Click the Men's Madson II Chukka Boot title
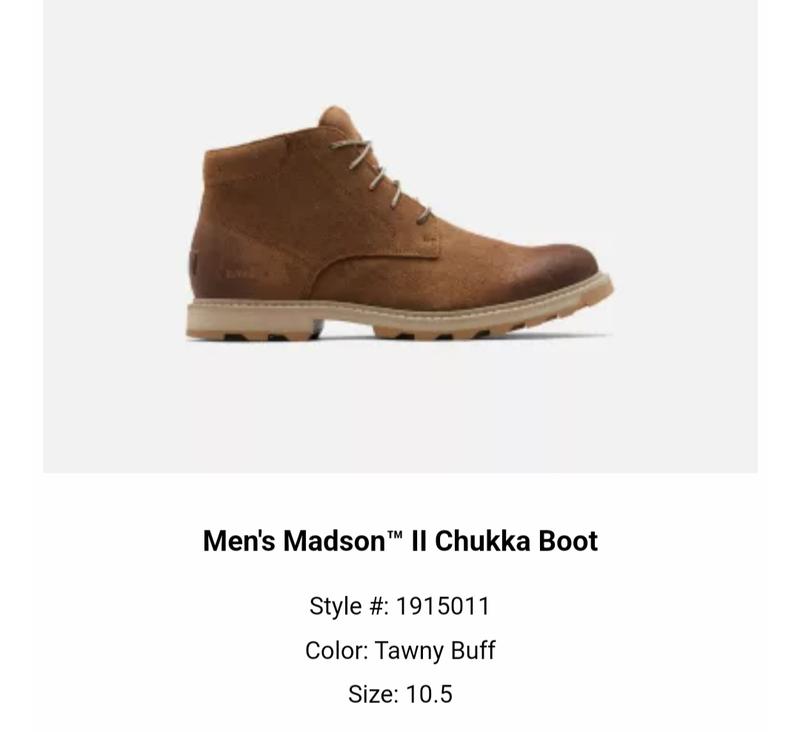 tap(400, 540)
